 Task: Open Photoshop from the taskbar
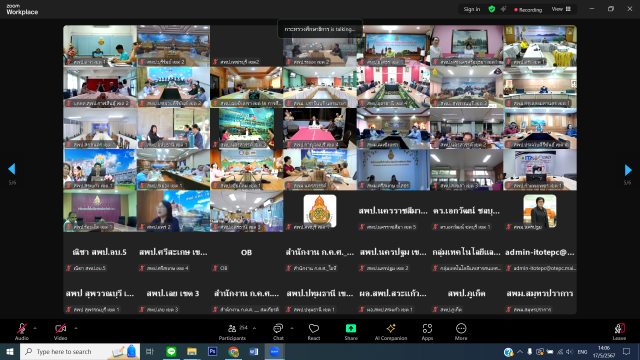click(213, 351)
